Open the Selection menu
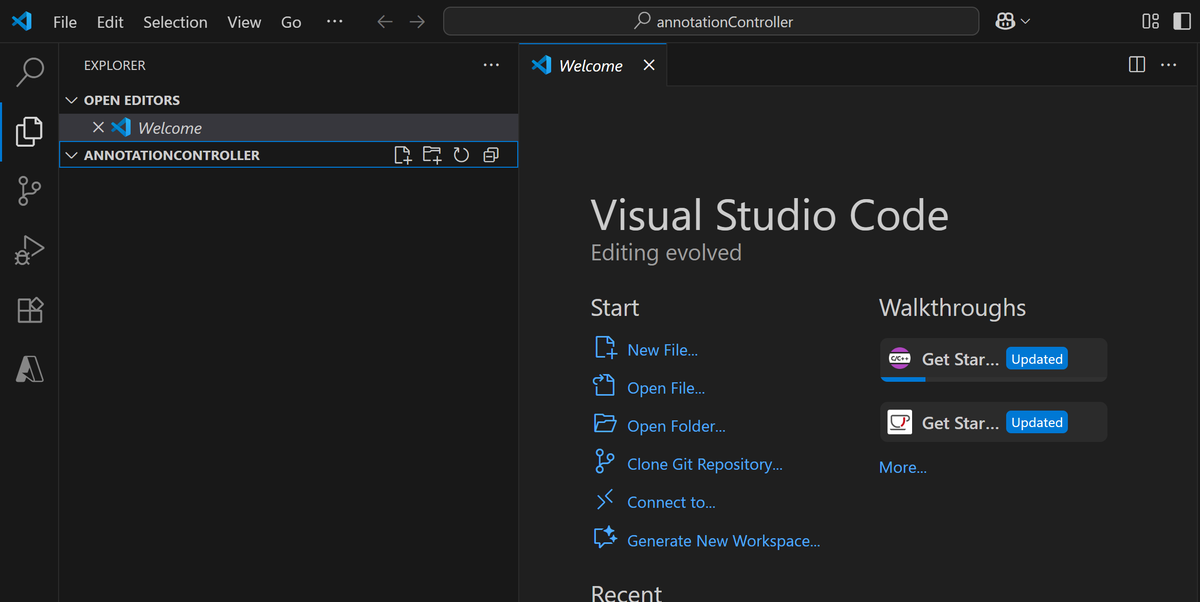The width and height of the screenshot is (1200, 602). click(x=175, y=22)
